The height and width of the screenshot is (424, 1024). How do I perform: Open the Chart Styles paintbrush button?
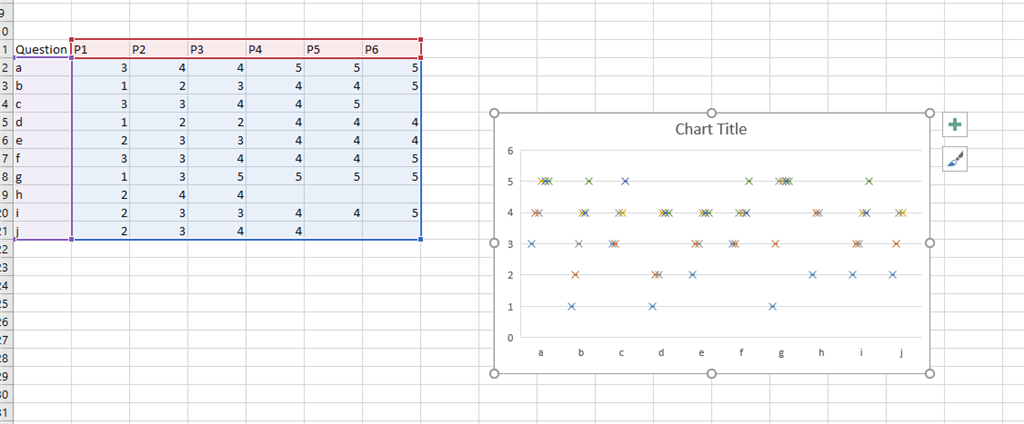point(955,159)
